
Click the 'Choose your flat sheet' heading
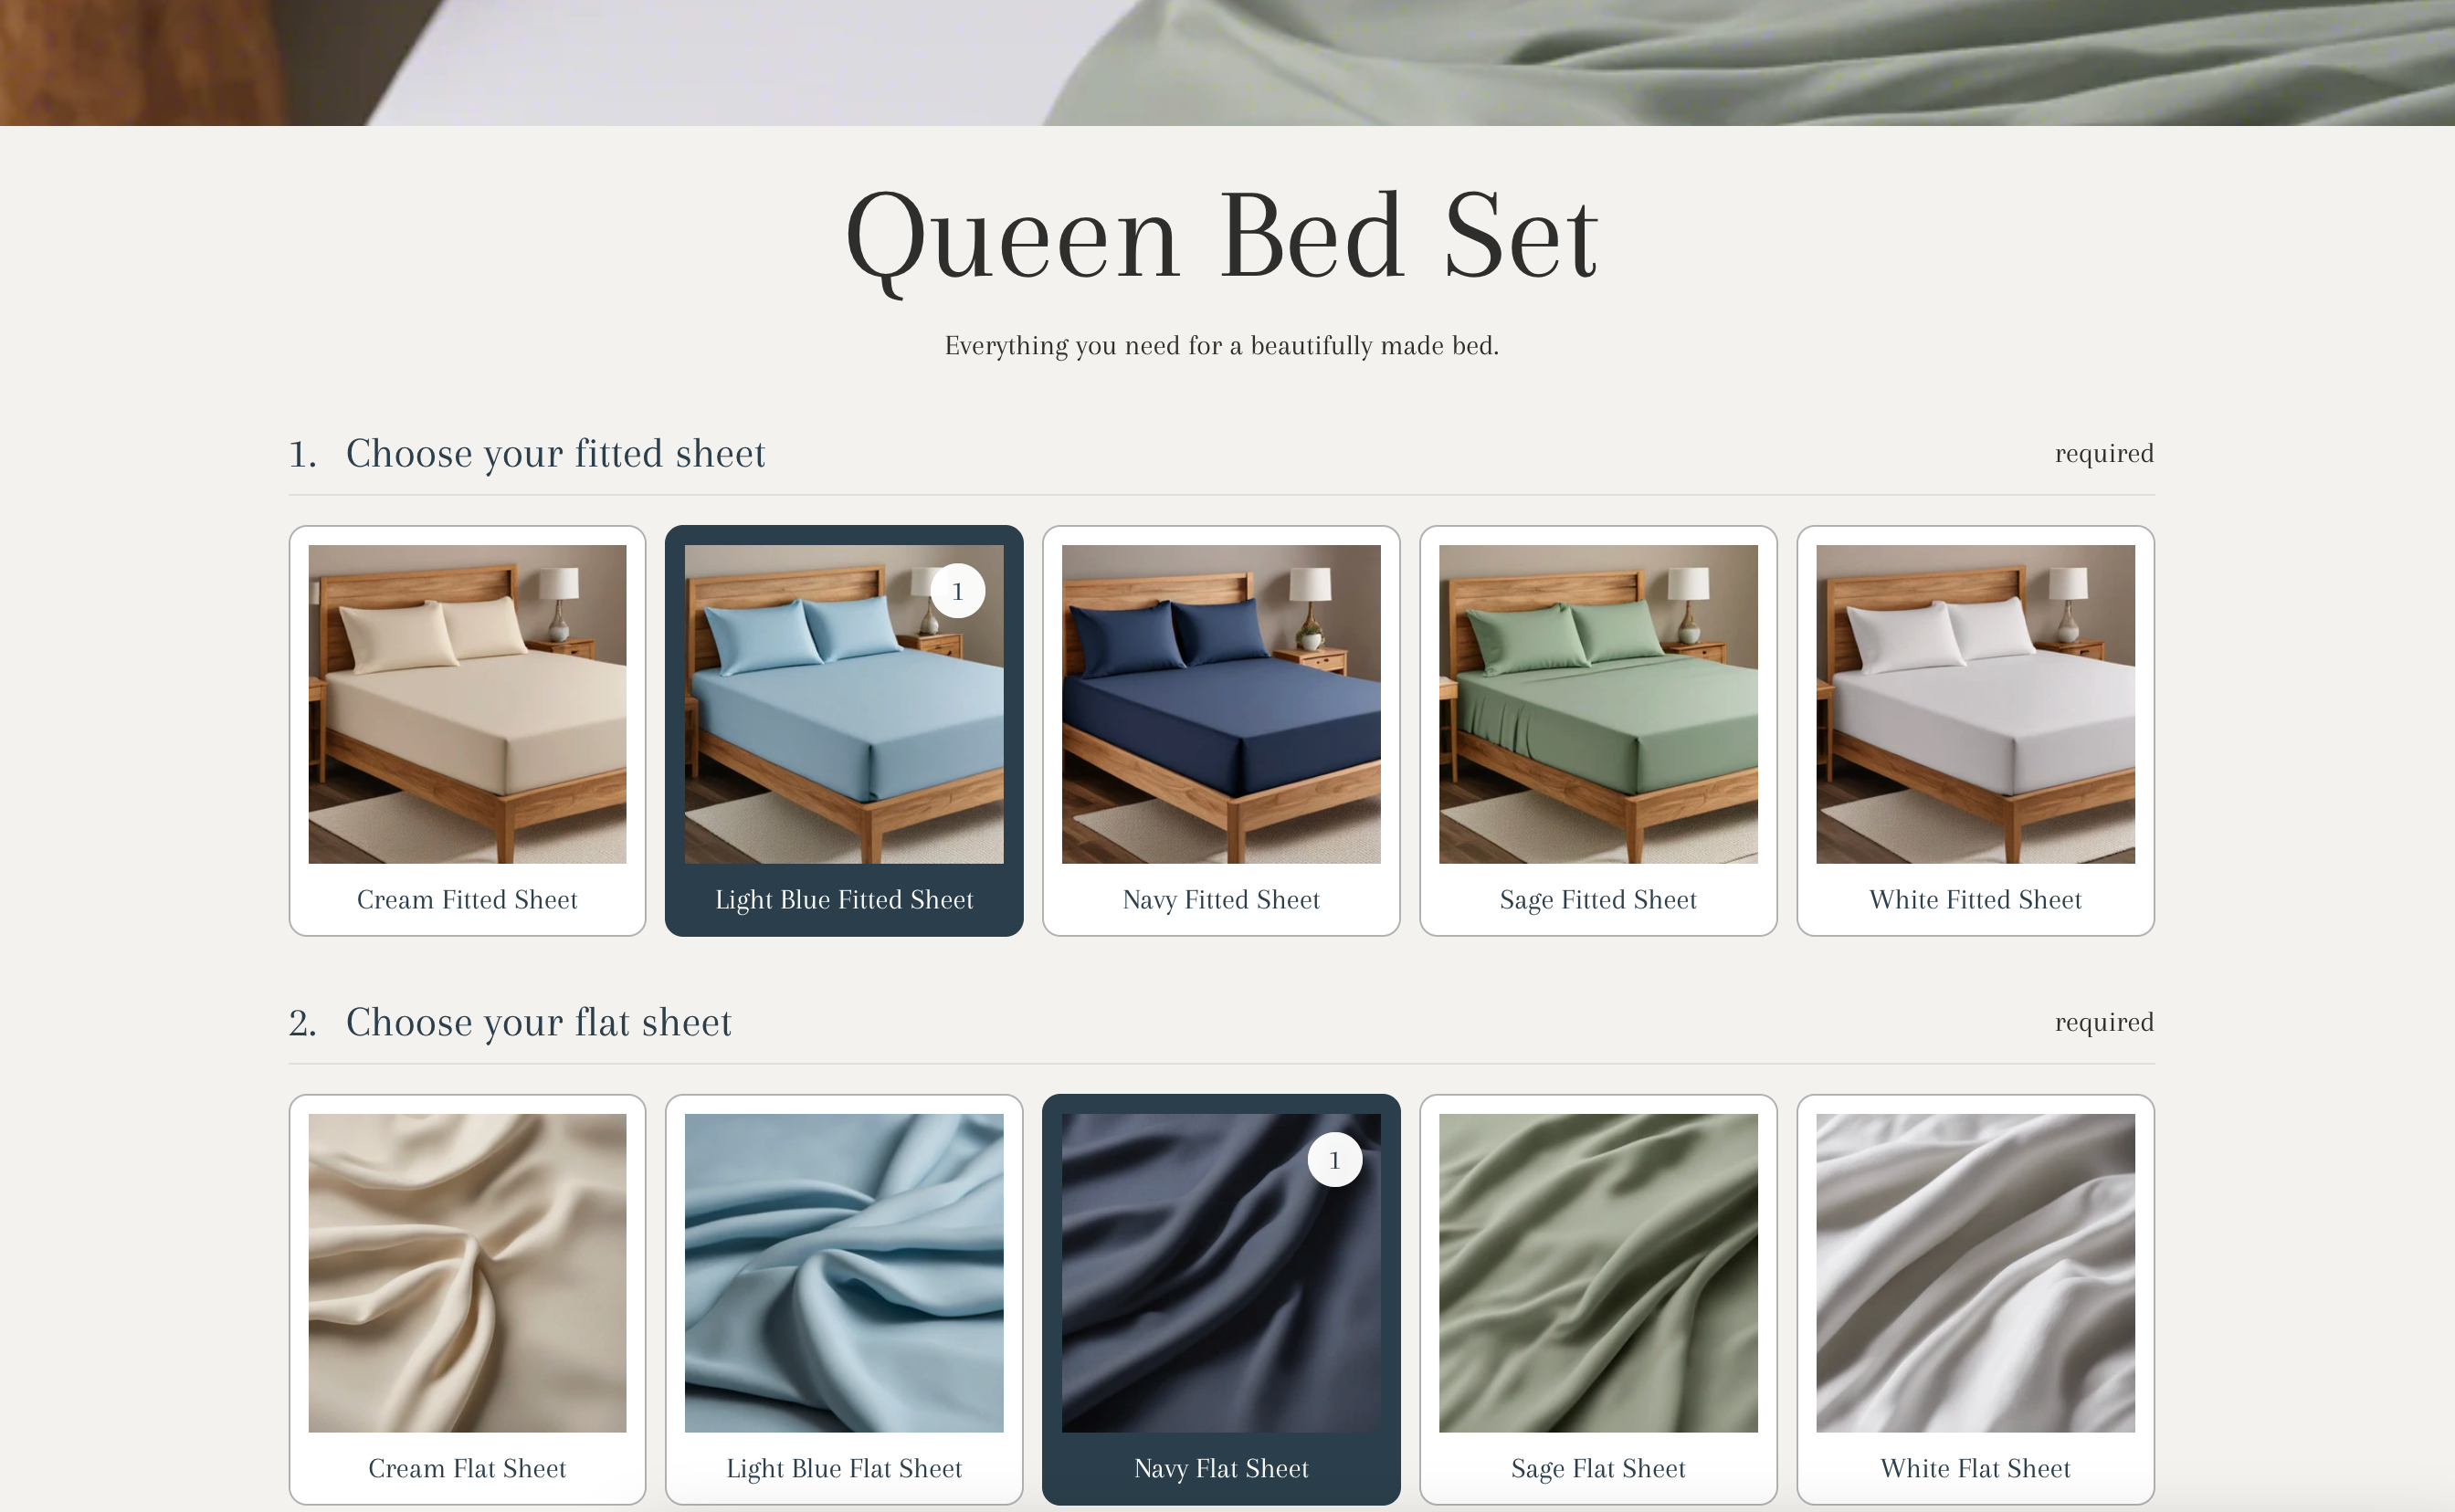coord(538,1022)
